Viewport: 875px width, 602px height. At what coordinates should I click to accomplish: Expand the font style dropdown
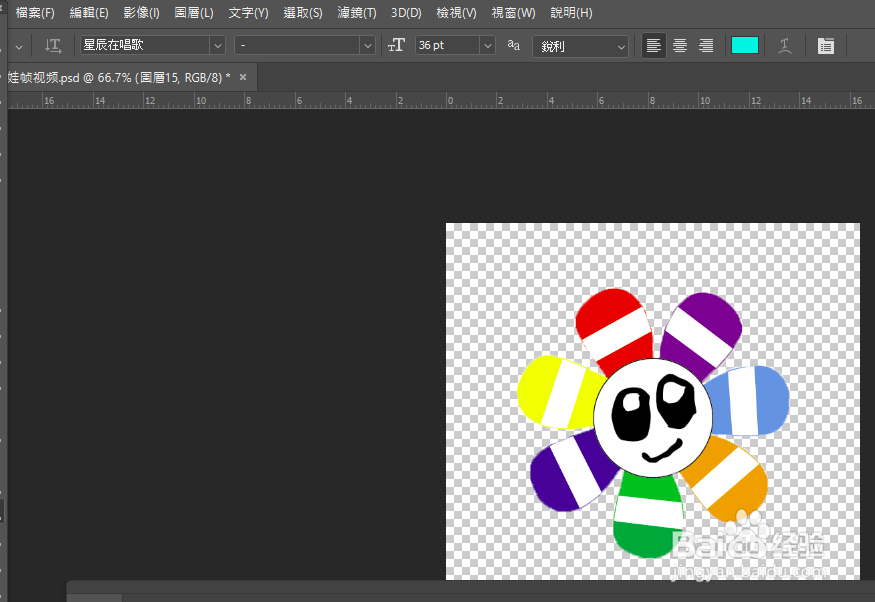click(x=367, y=46)
